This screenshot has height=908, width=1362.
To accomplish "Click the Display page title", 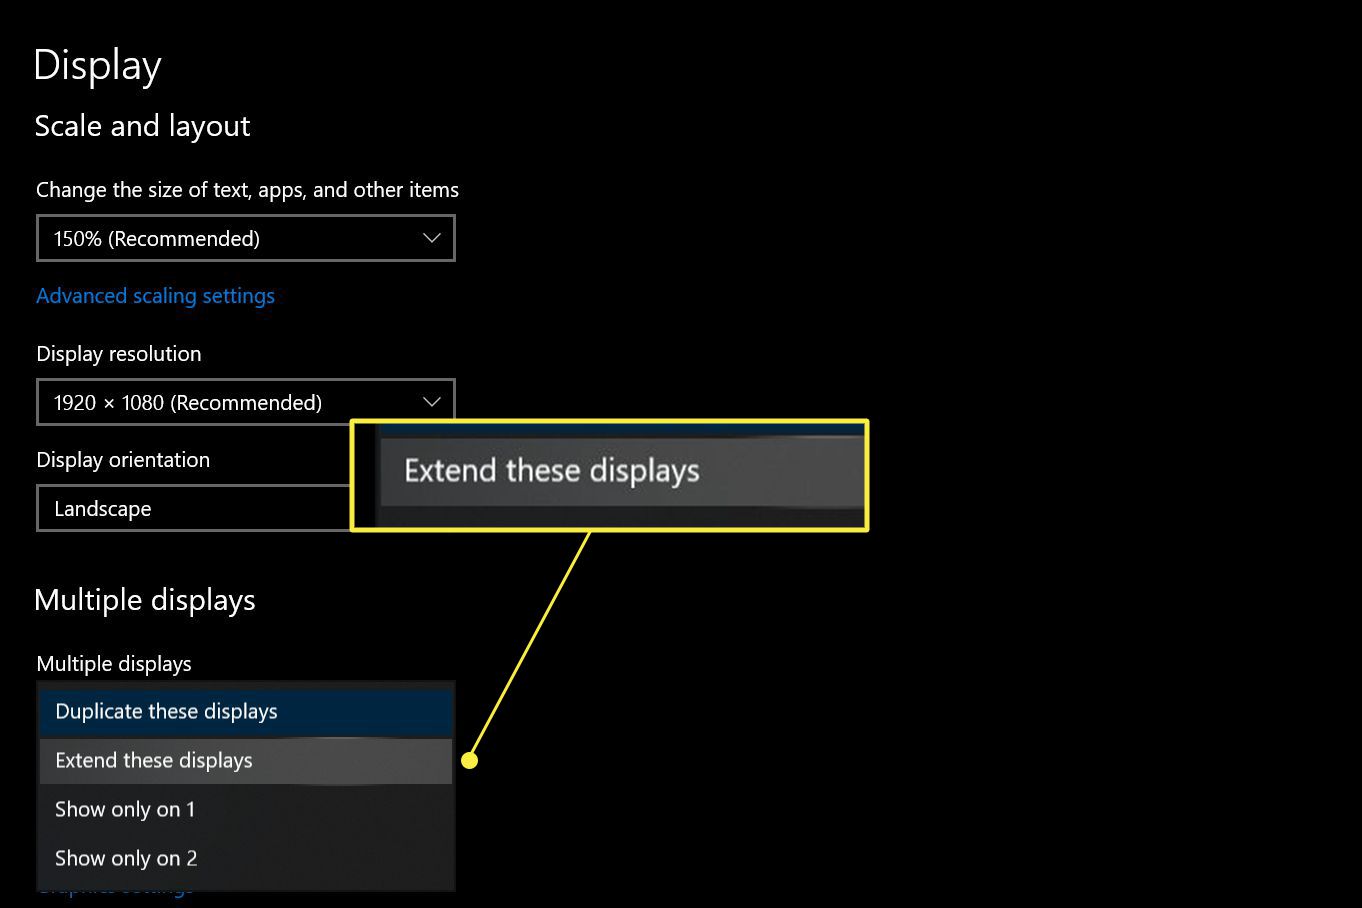I will coord(97,65).
